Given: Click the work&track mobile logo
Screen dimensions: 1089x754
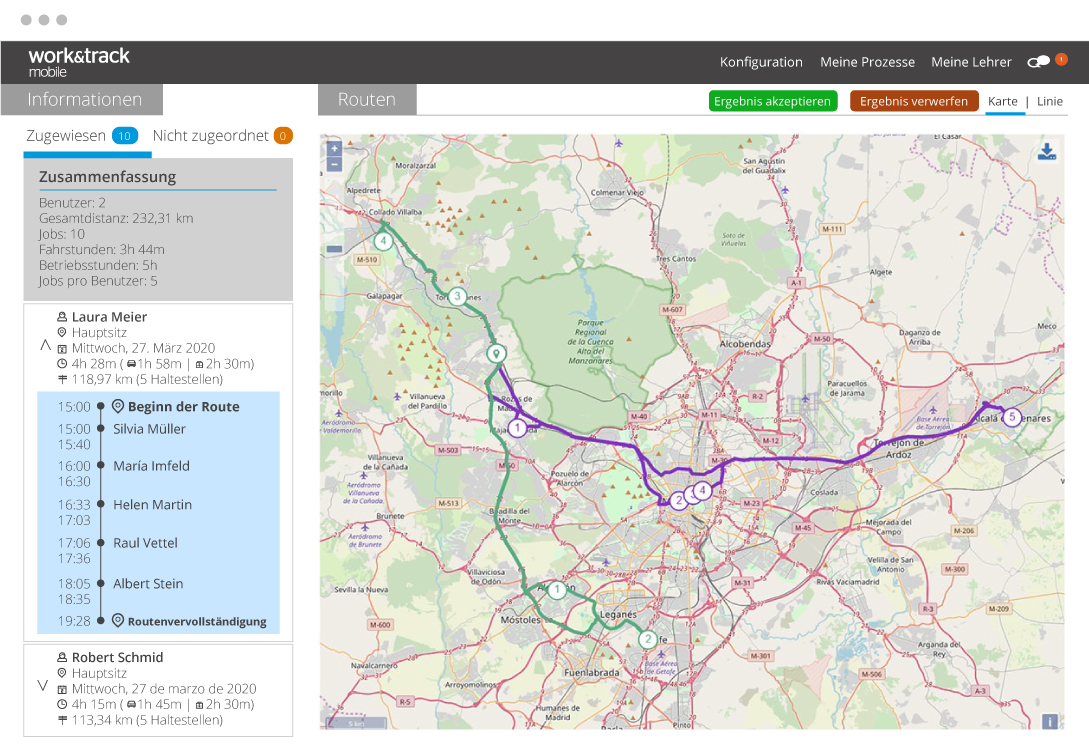Looking at the screenshot, I should [78, 62].
